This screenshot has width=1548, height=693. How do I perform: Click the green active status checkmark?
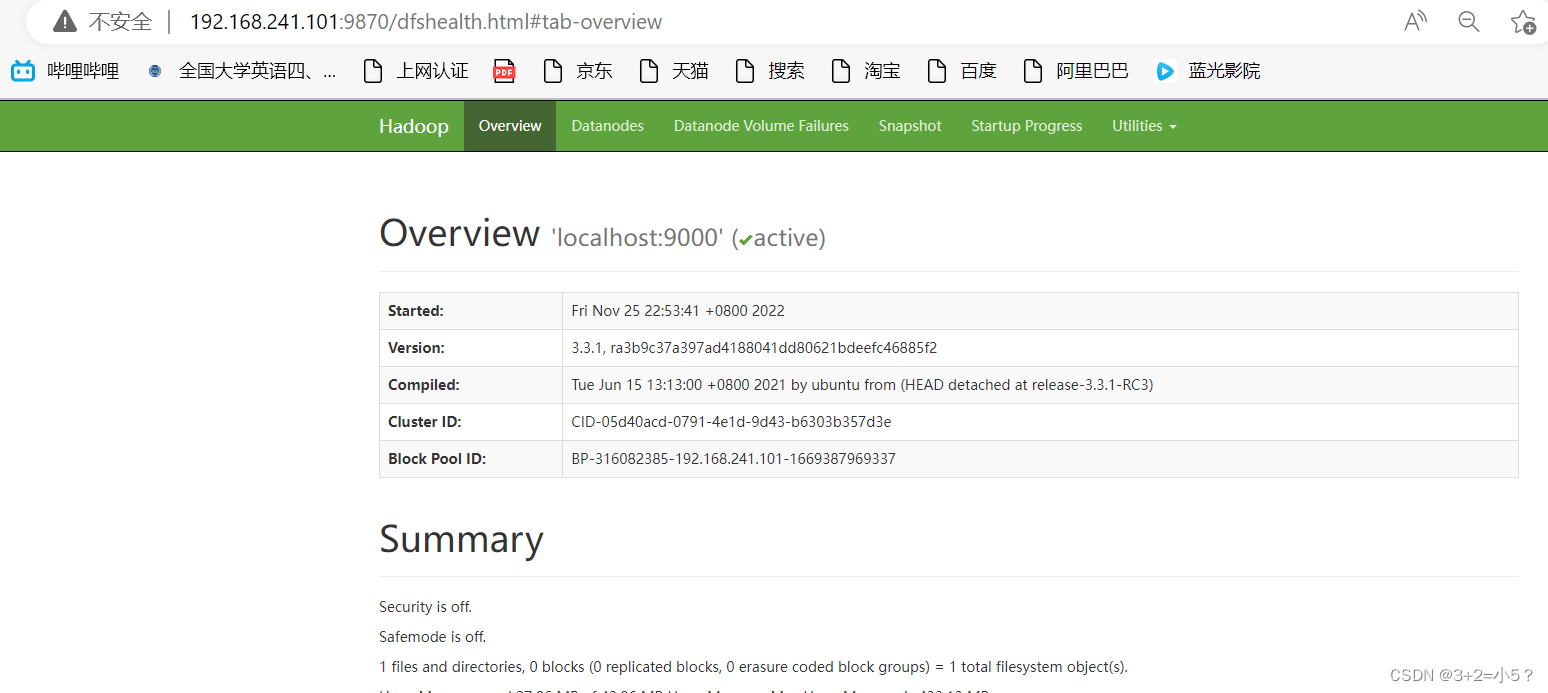coord(745,240)
